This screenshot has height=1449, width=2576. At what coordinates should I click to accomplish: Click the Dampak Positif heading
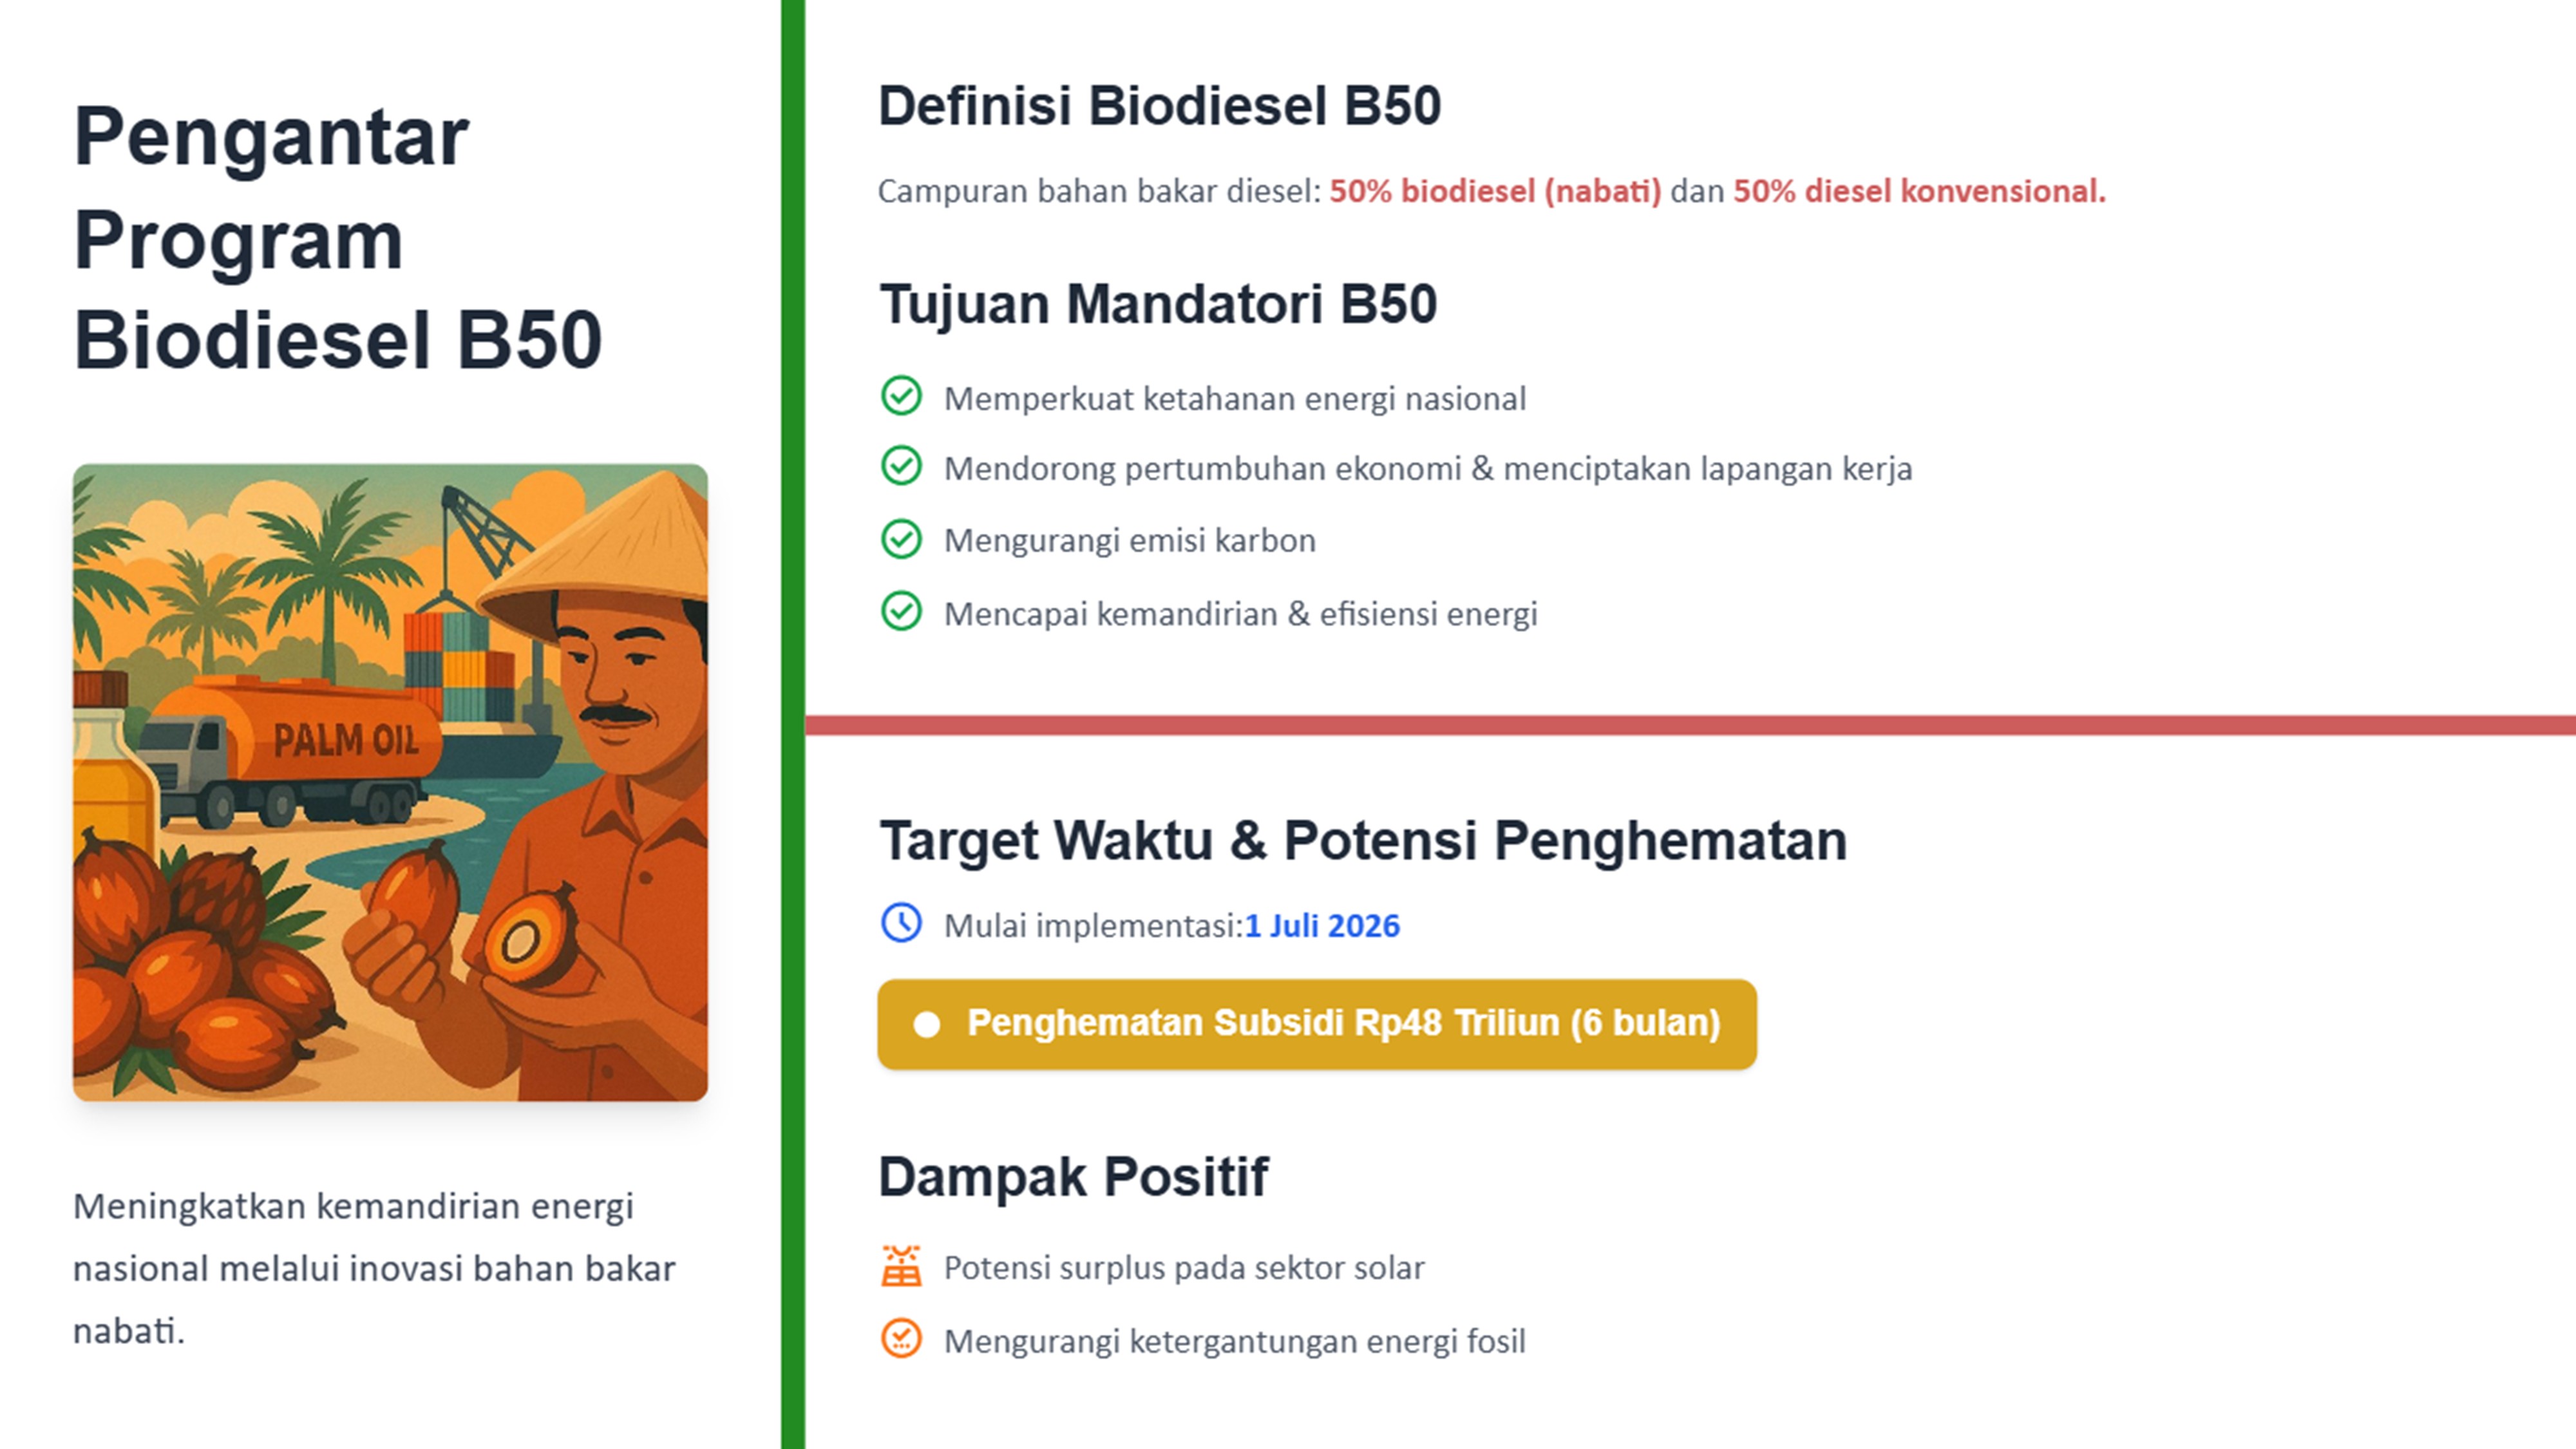(x=1073, y=1176)
